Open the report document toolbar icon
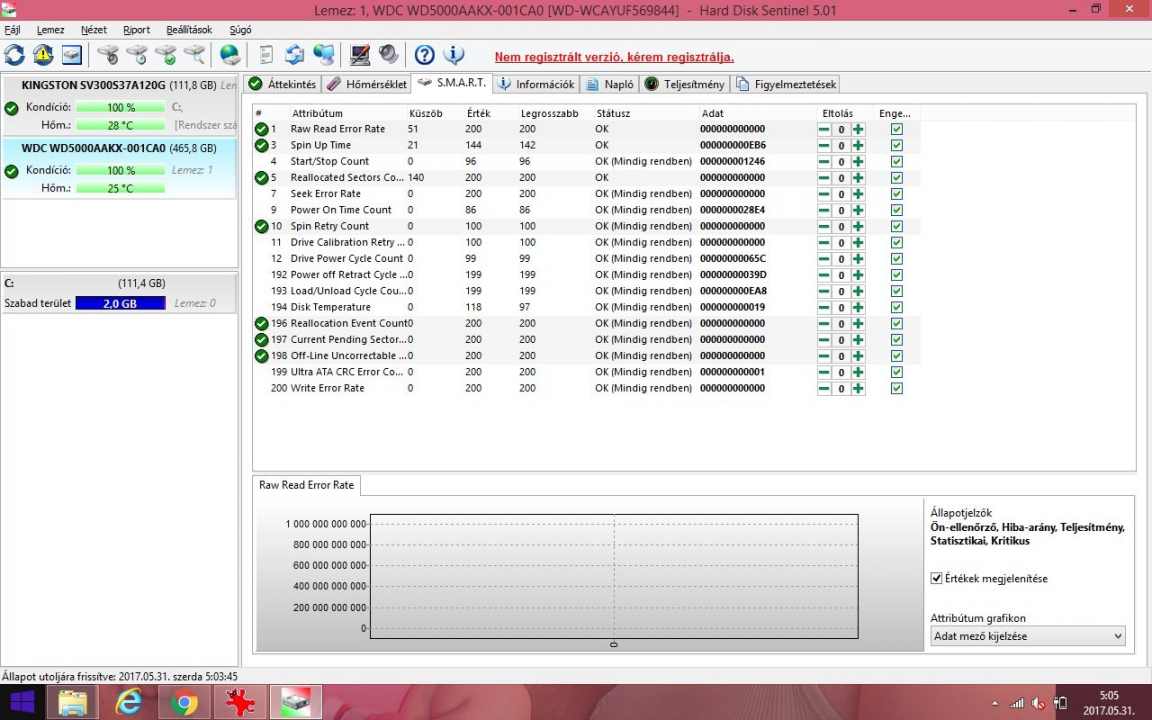1152x720 pixels. (x=267, y=55)
